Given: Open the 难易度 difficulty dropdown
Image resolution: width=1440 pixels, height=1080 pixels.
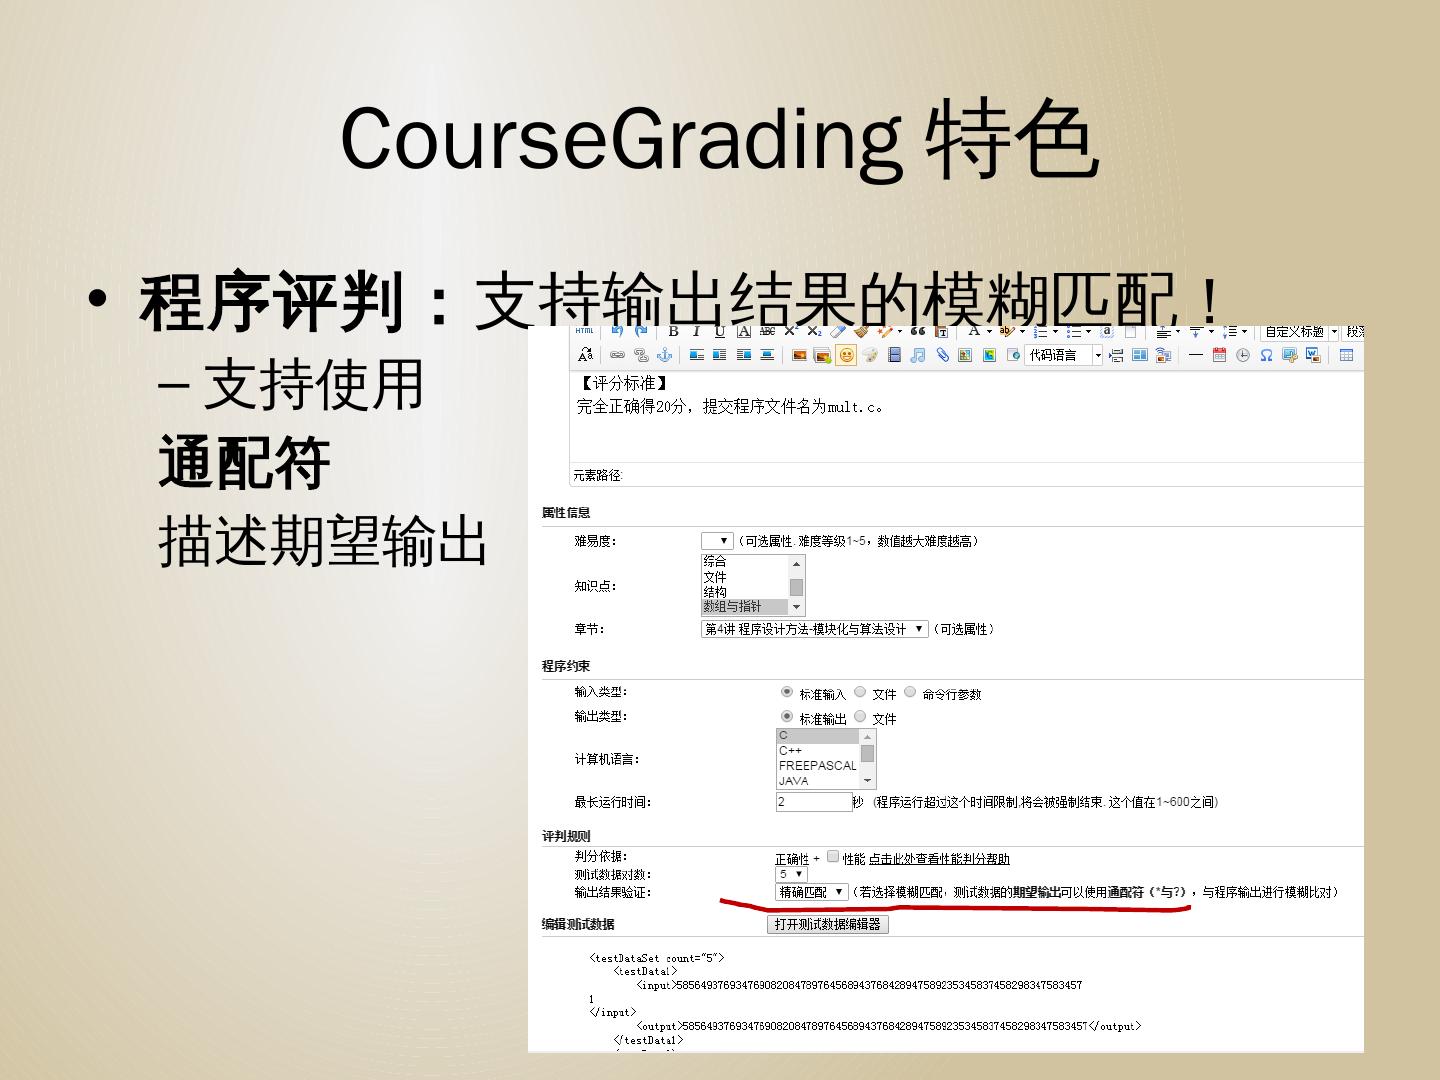Looking at the screenshot, I should (717, 541).
